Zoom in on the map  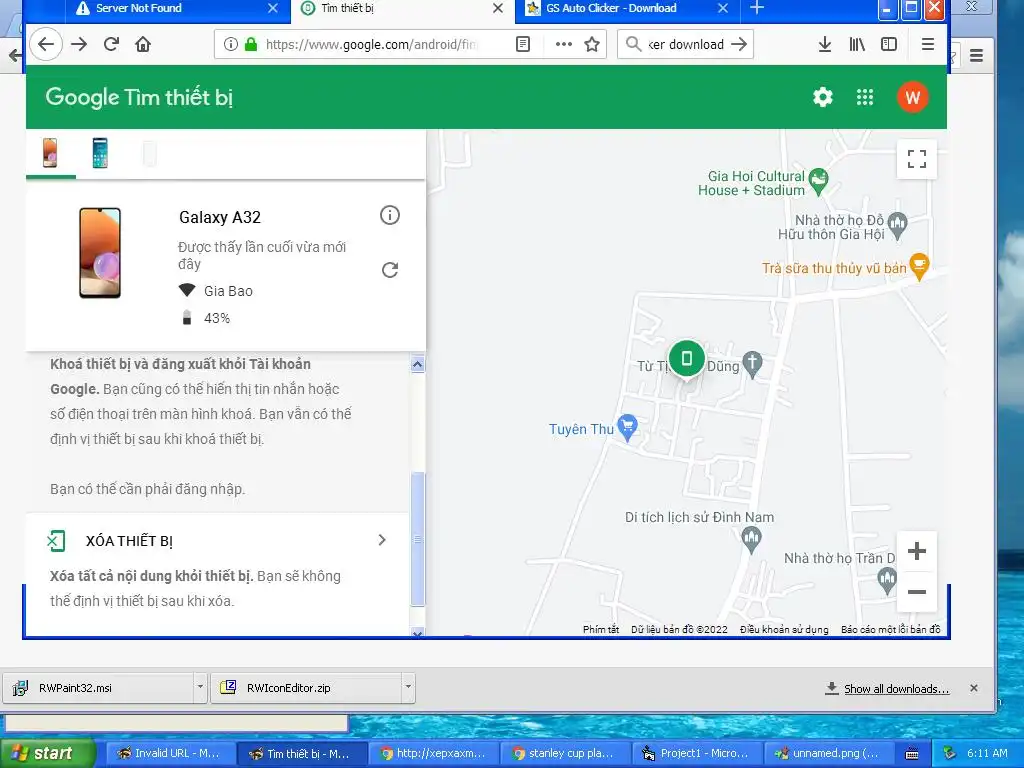(917, 551)
